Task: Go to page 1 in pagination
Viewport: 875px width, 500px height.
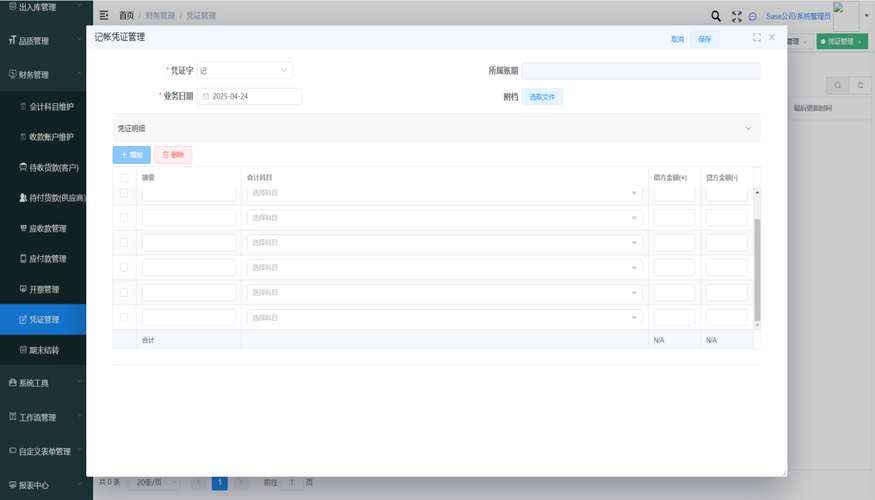Action: click(219, 482)
